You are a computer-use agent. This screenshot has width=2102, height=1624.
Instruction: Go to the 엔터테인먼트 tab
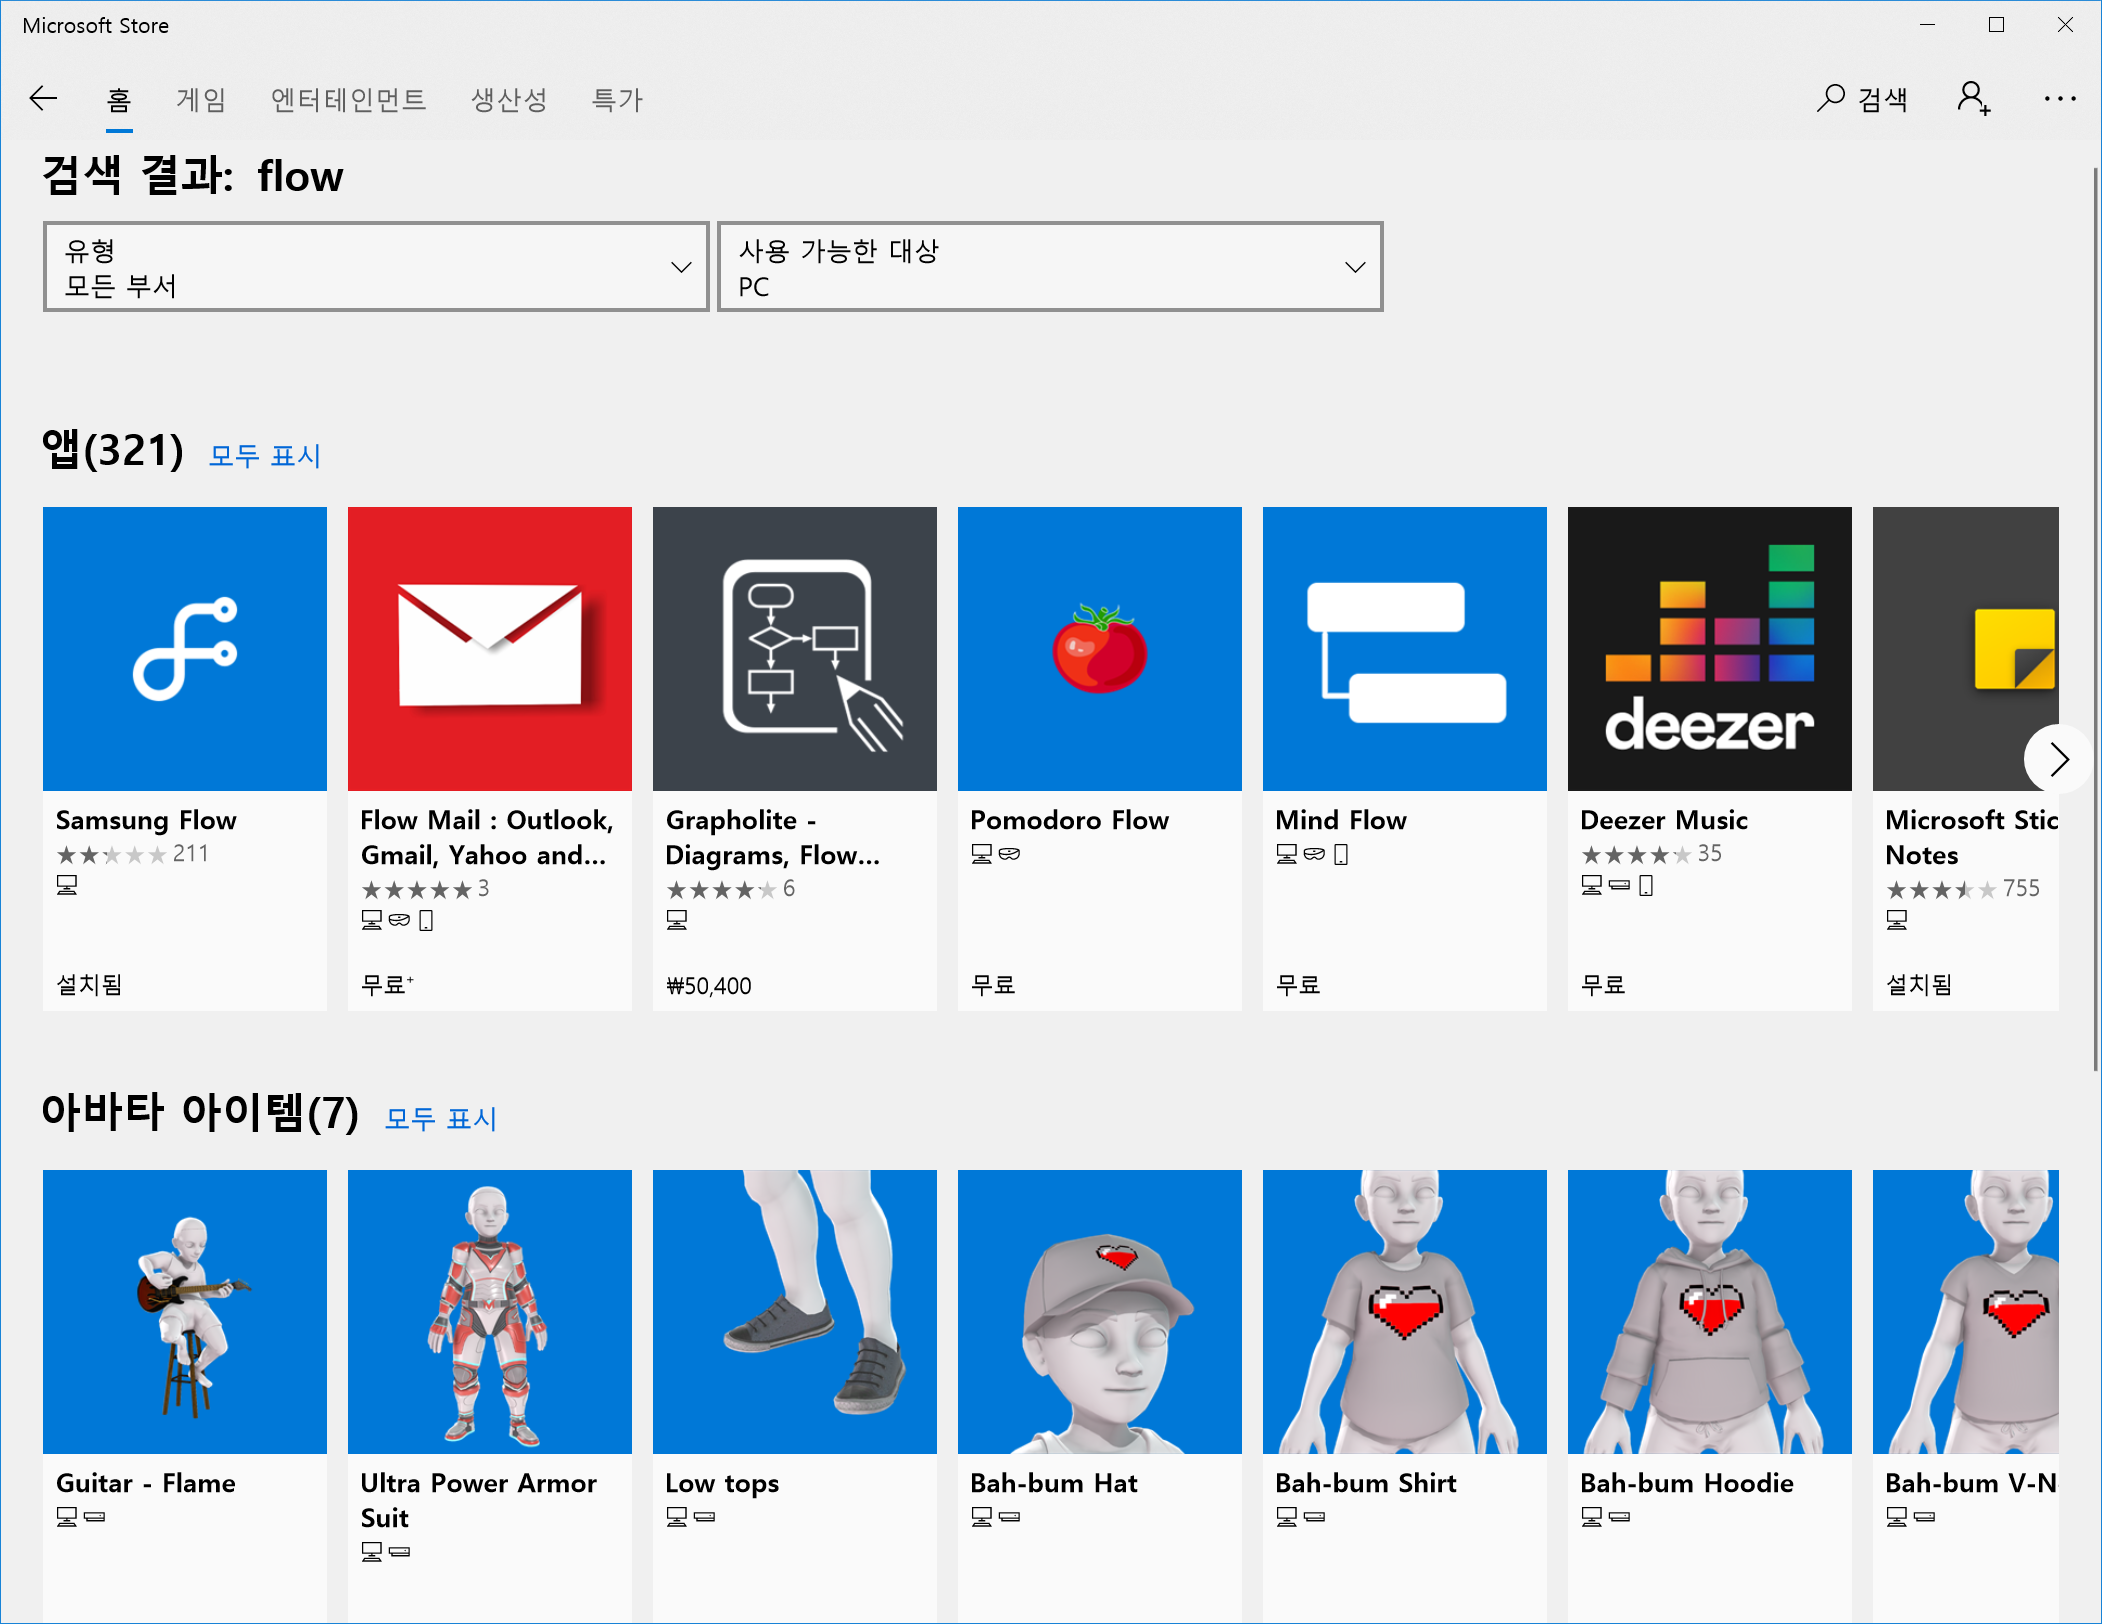(x=349, y=99)
